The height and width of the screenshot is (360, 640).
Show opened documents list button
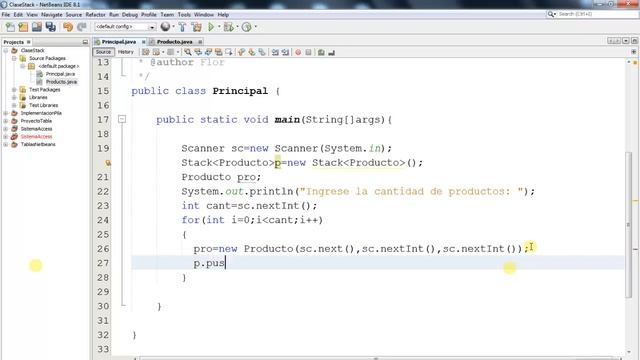[x=626, y=41]
